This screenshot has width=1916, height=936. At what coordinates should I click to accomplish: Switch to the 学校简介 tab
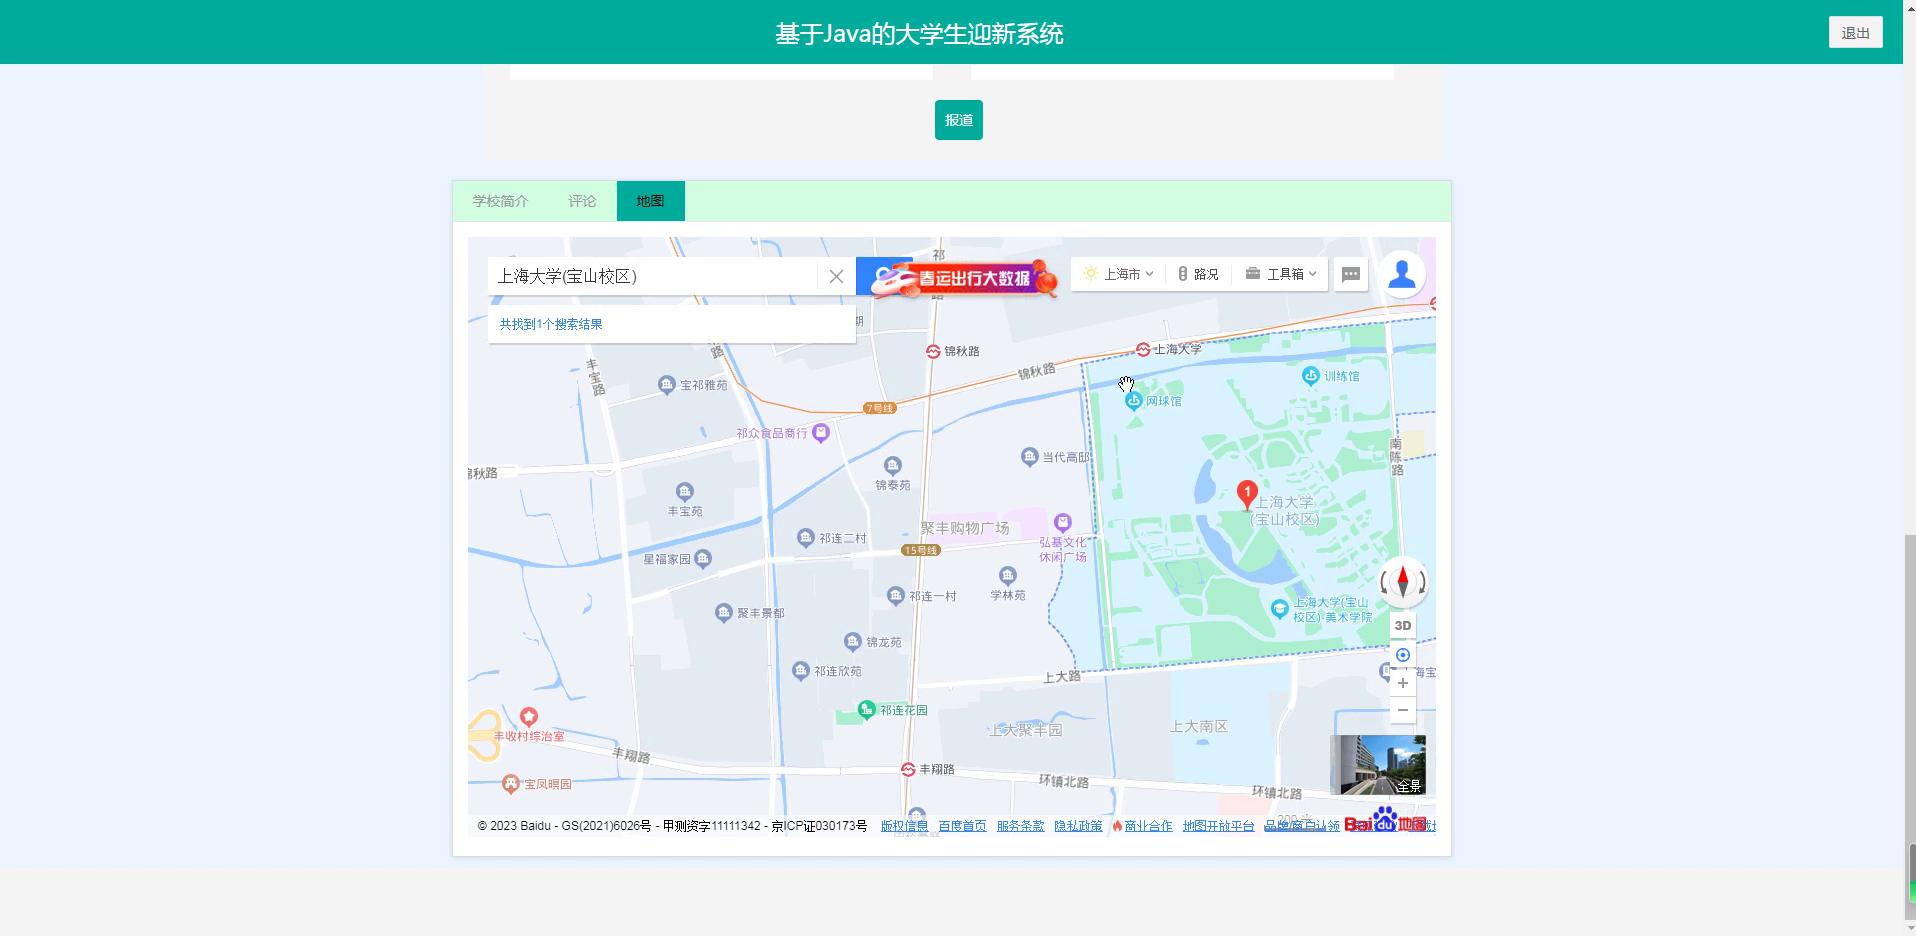(x=500, y=201)
